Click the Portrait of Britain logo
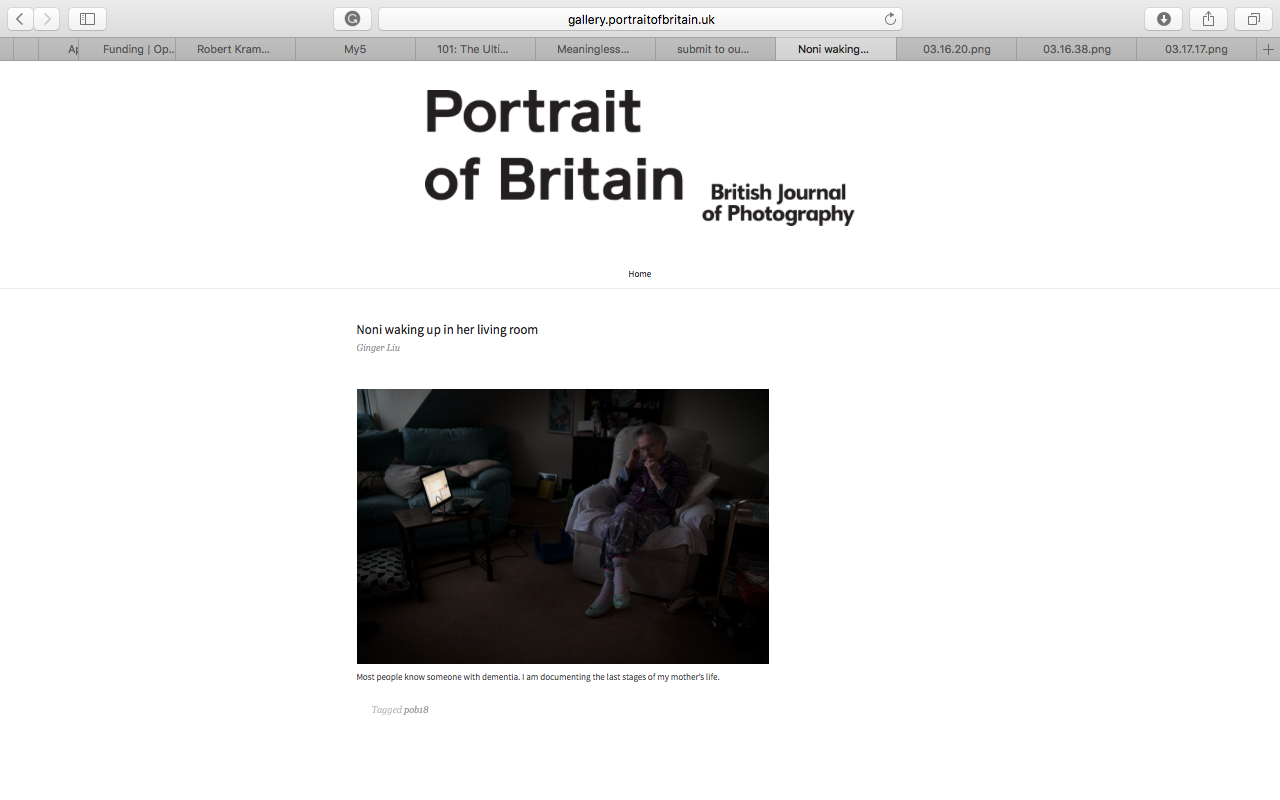Viewport: 1280px width, 800px height. [x=554, y=144]
